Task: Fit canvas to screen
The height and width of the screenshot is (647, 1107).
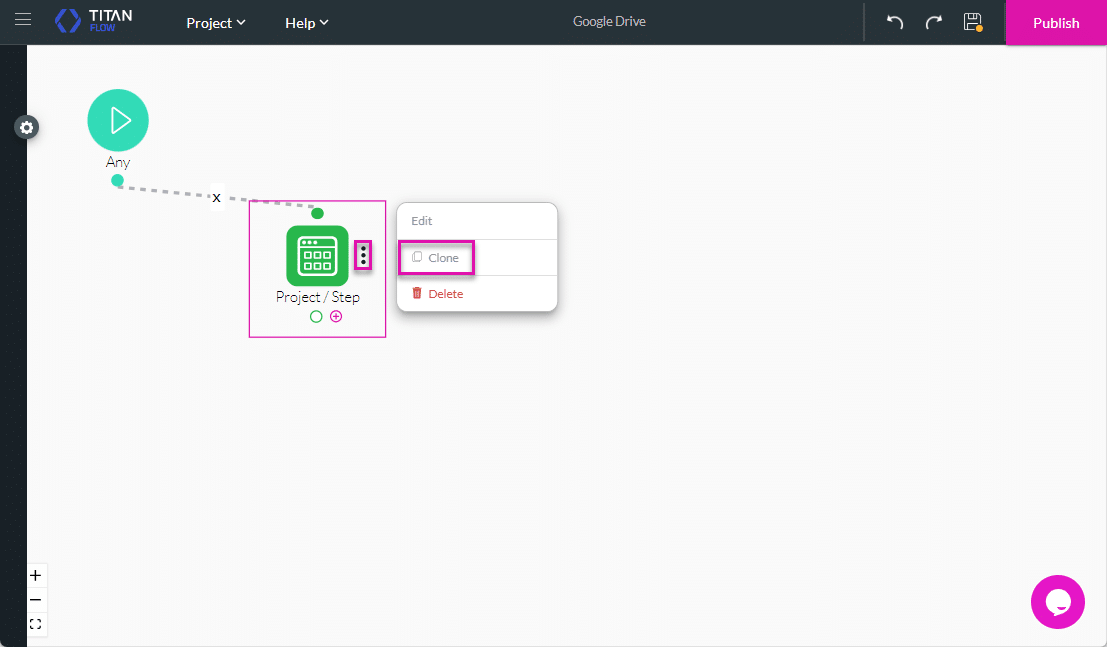Action: pyautogui.click(x=35, y=624)
